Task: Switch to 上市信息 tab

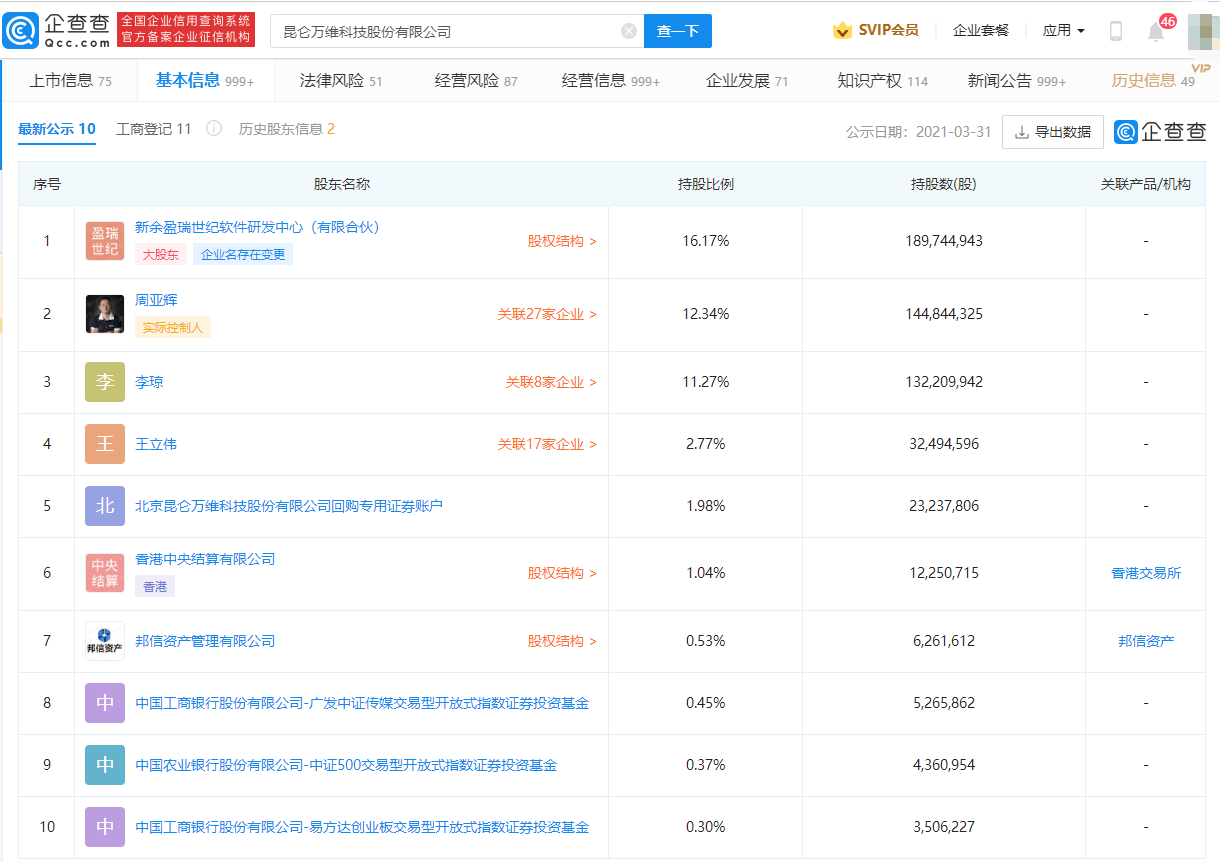Action: pos(70,81)
